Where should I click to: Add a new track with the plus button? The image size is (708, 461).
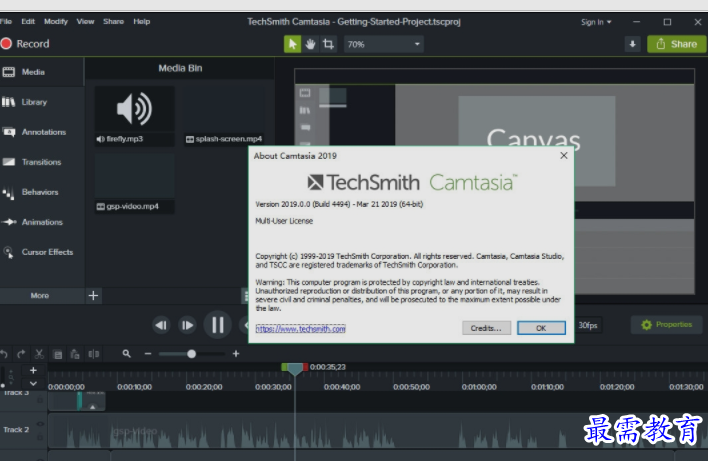(33, 371)
